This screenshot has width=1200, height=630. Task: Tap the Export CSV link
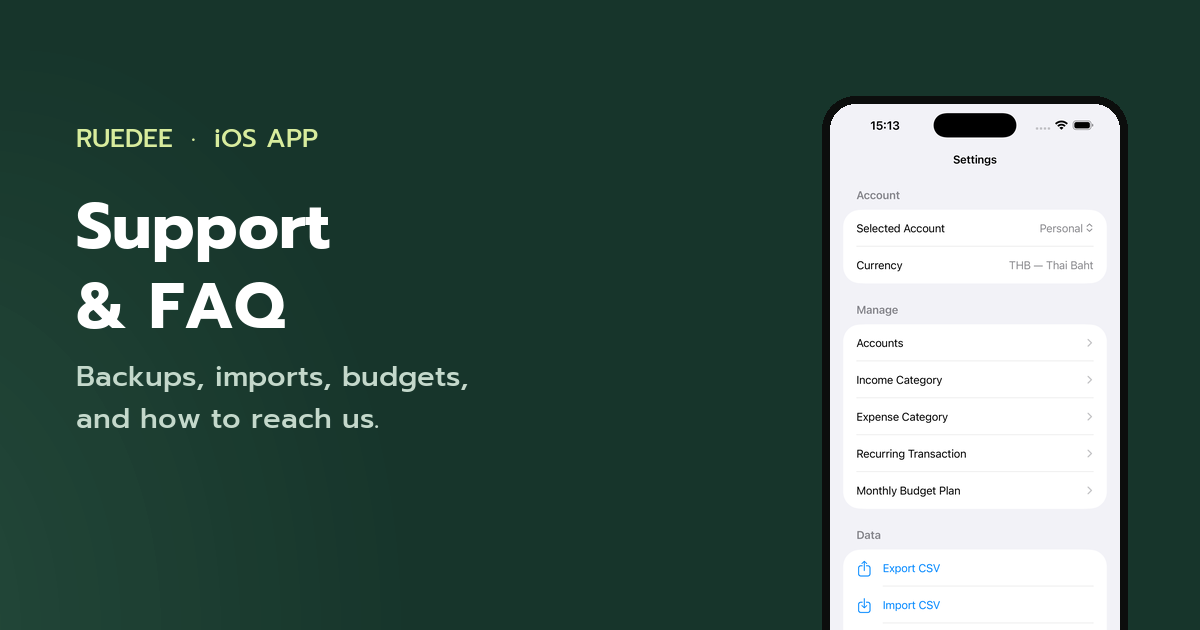(x=911, y=568)
